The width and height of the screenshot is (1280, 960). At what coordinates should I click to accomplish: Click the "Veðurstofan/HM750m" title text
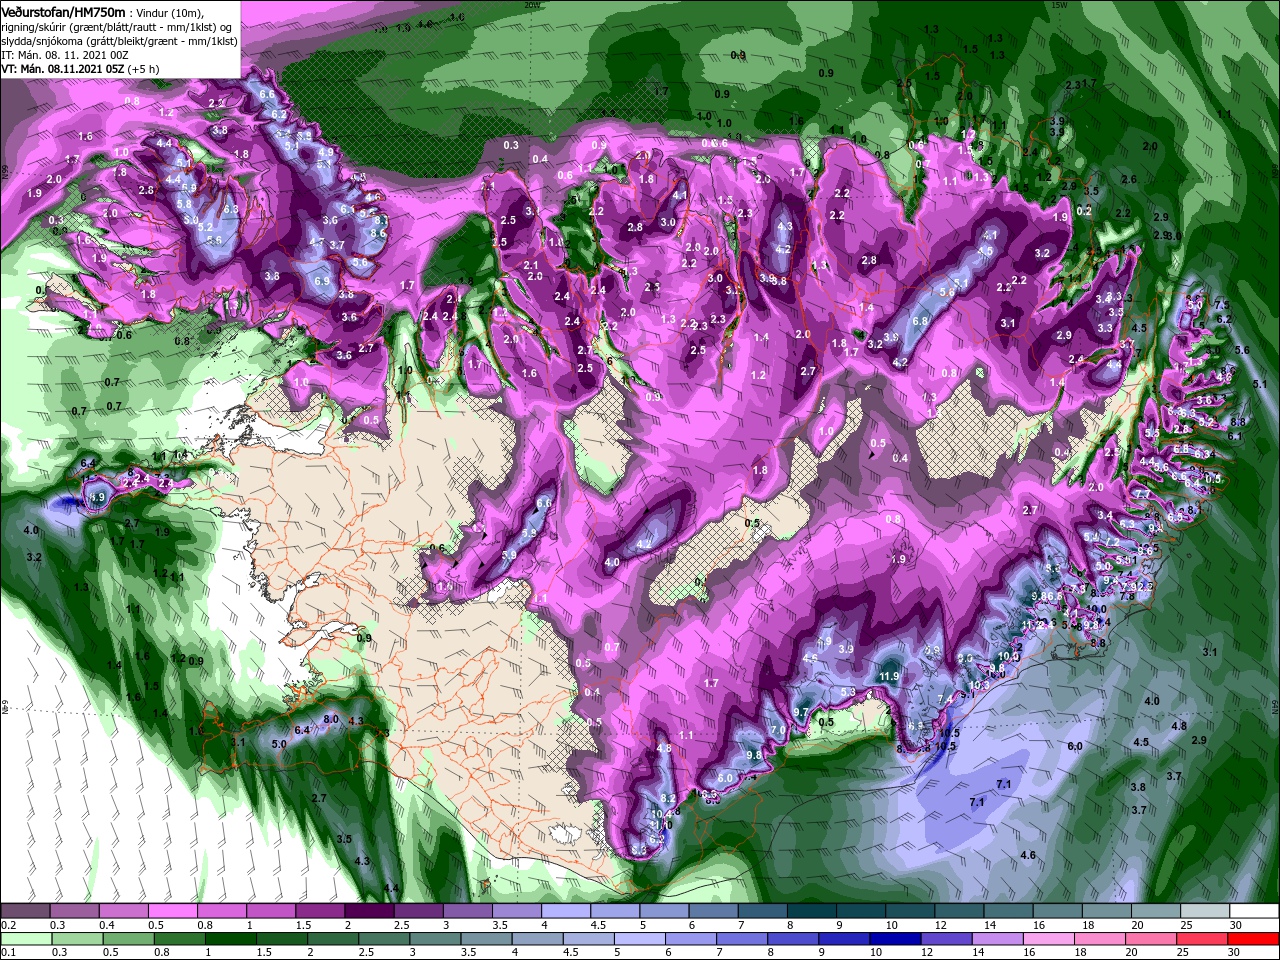(x=64, y=11)
